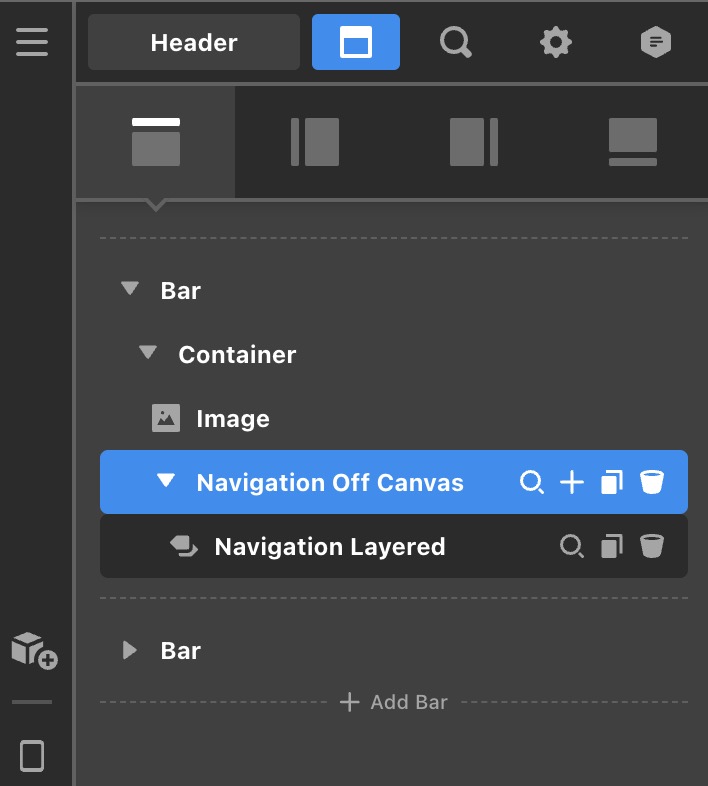Delete the Navigation Layered element
The width and height of the screenshot is (708, 786).
pos(652,546)
